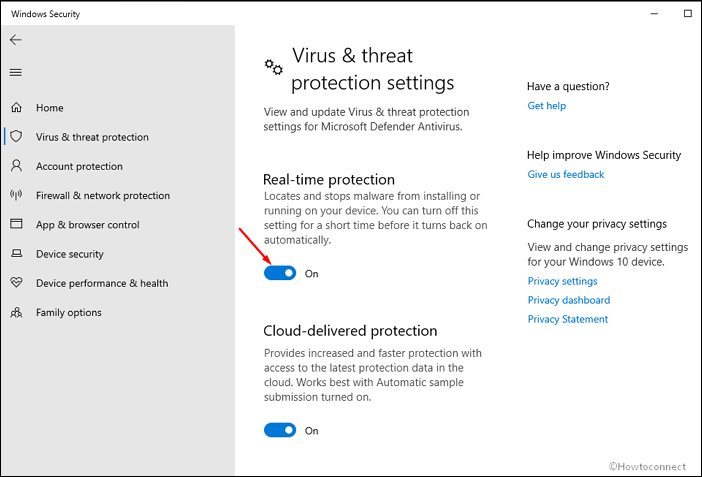
Task: Open Firewall & network protection antenna icon
Action: pos(16,195)
